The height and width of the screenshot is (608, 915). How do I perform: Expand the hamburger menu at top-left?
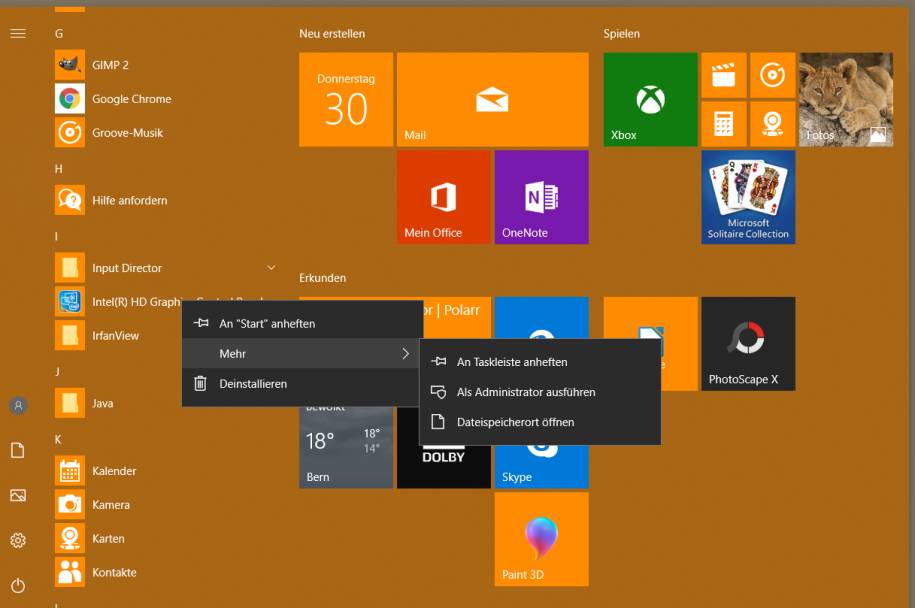click(x=18, y=34)
